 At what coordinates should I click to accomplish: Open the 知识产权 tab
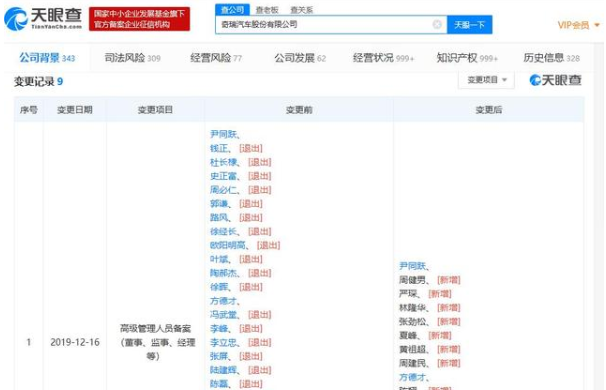click(x=467, y=58)
